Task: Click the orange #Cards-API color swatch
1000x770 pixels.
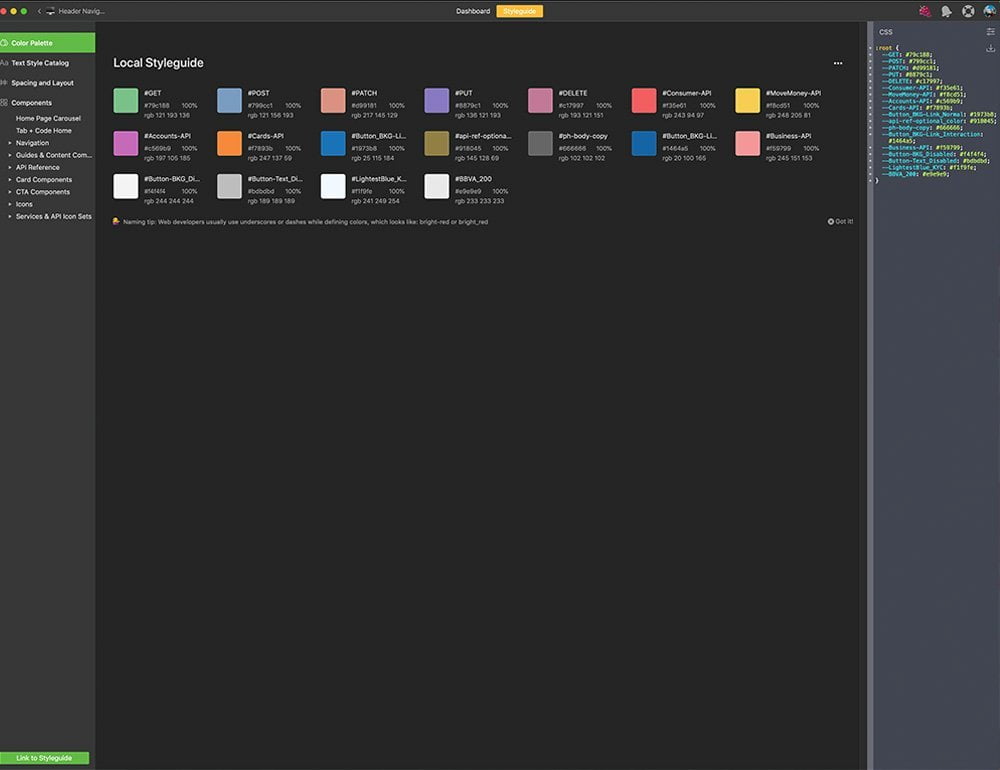Action: pos(229,143)
